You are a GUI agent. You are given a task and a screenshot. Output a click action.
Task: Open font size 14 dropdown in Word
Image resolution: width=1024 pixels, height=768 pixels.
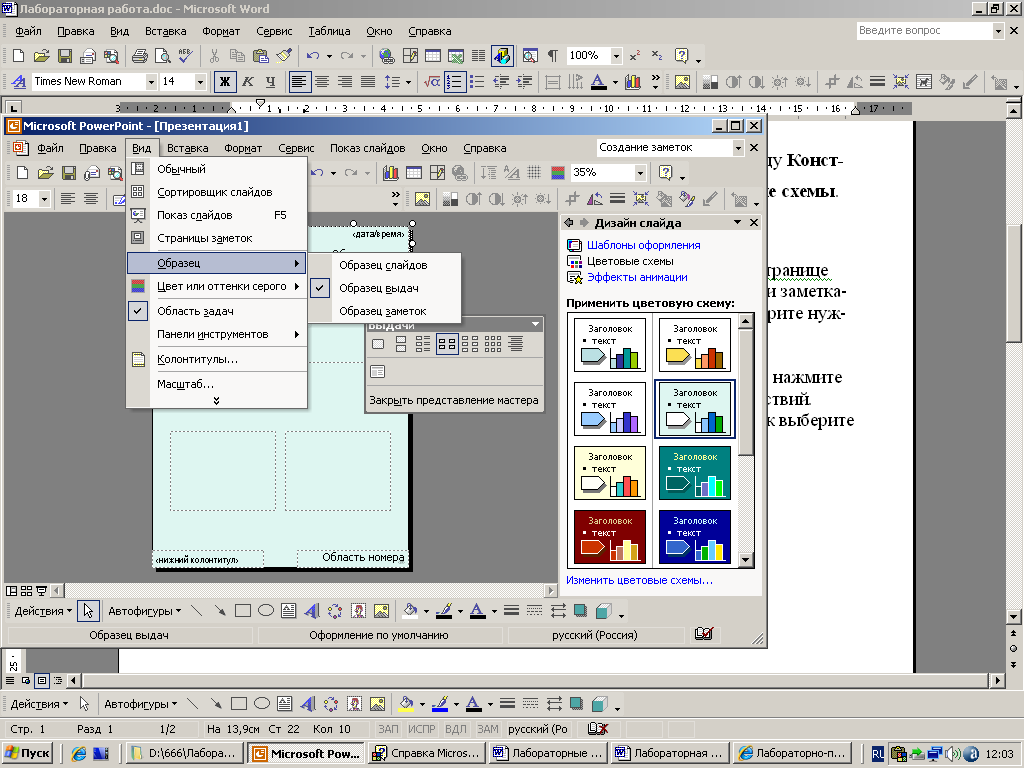pos(200,82)
